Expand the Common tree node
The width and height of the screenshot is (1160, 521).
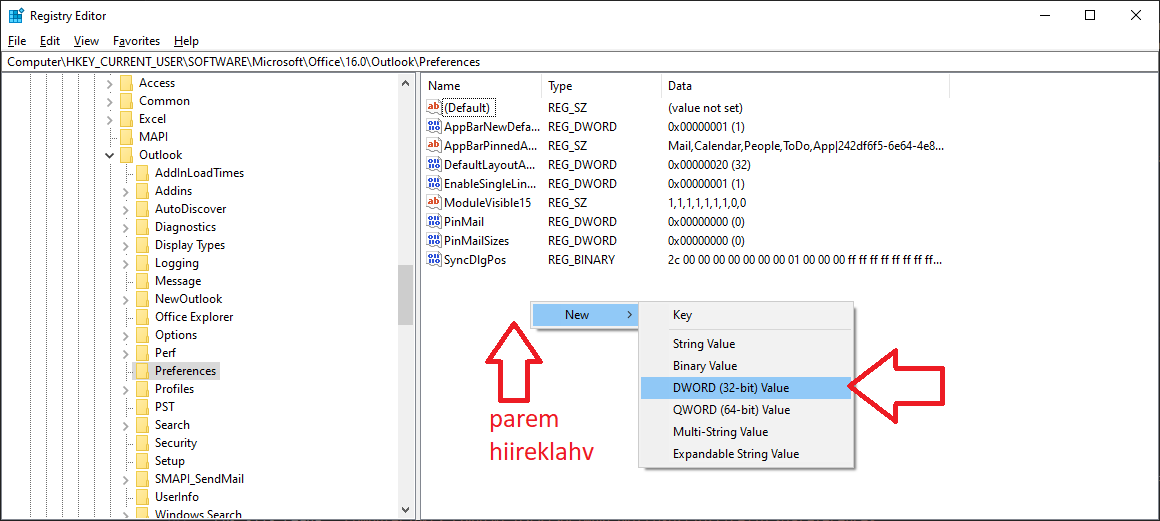click(x=109, y=101)
